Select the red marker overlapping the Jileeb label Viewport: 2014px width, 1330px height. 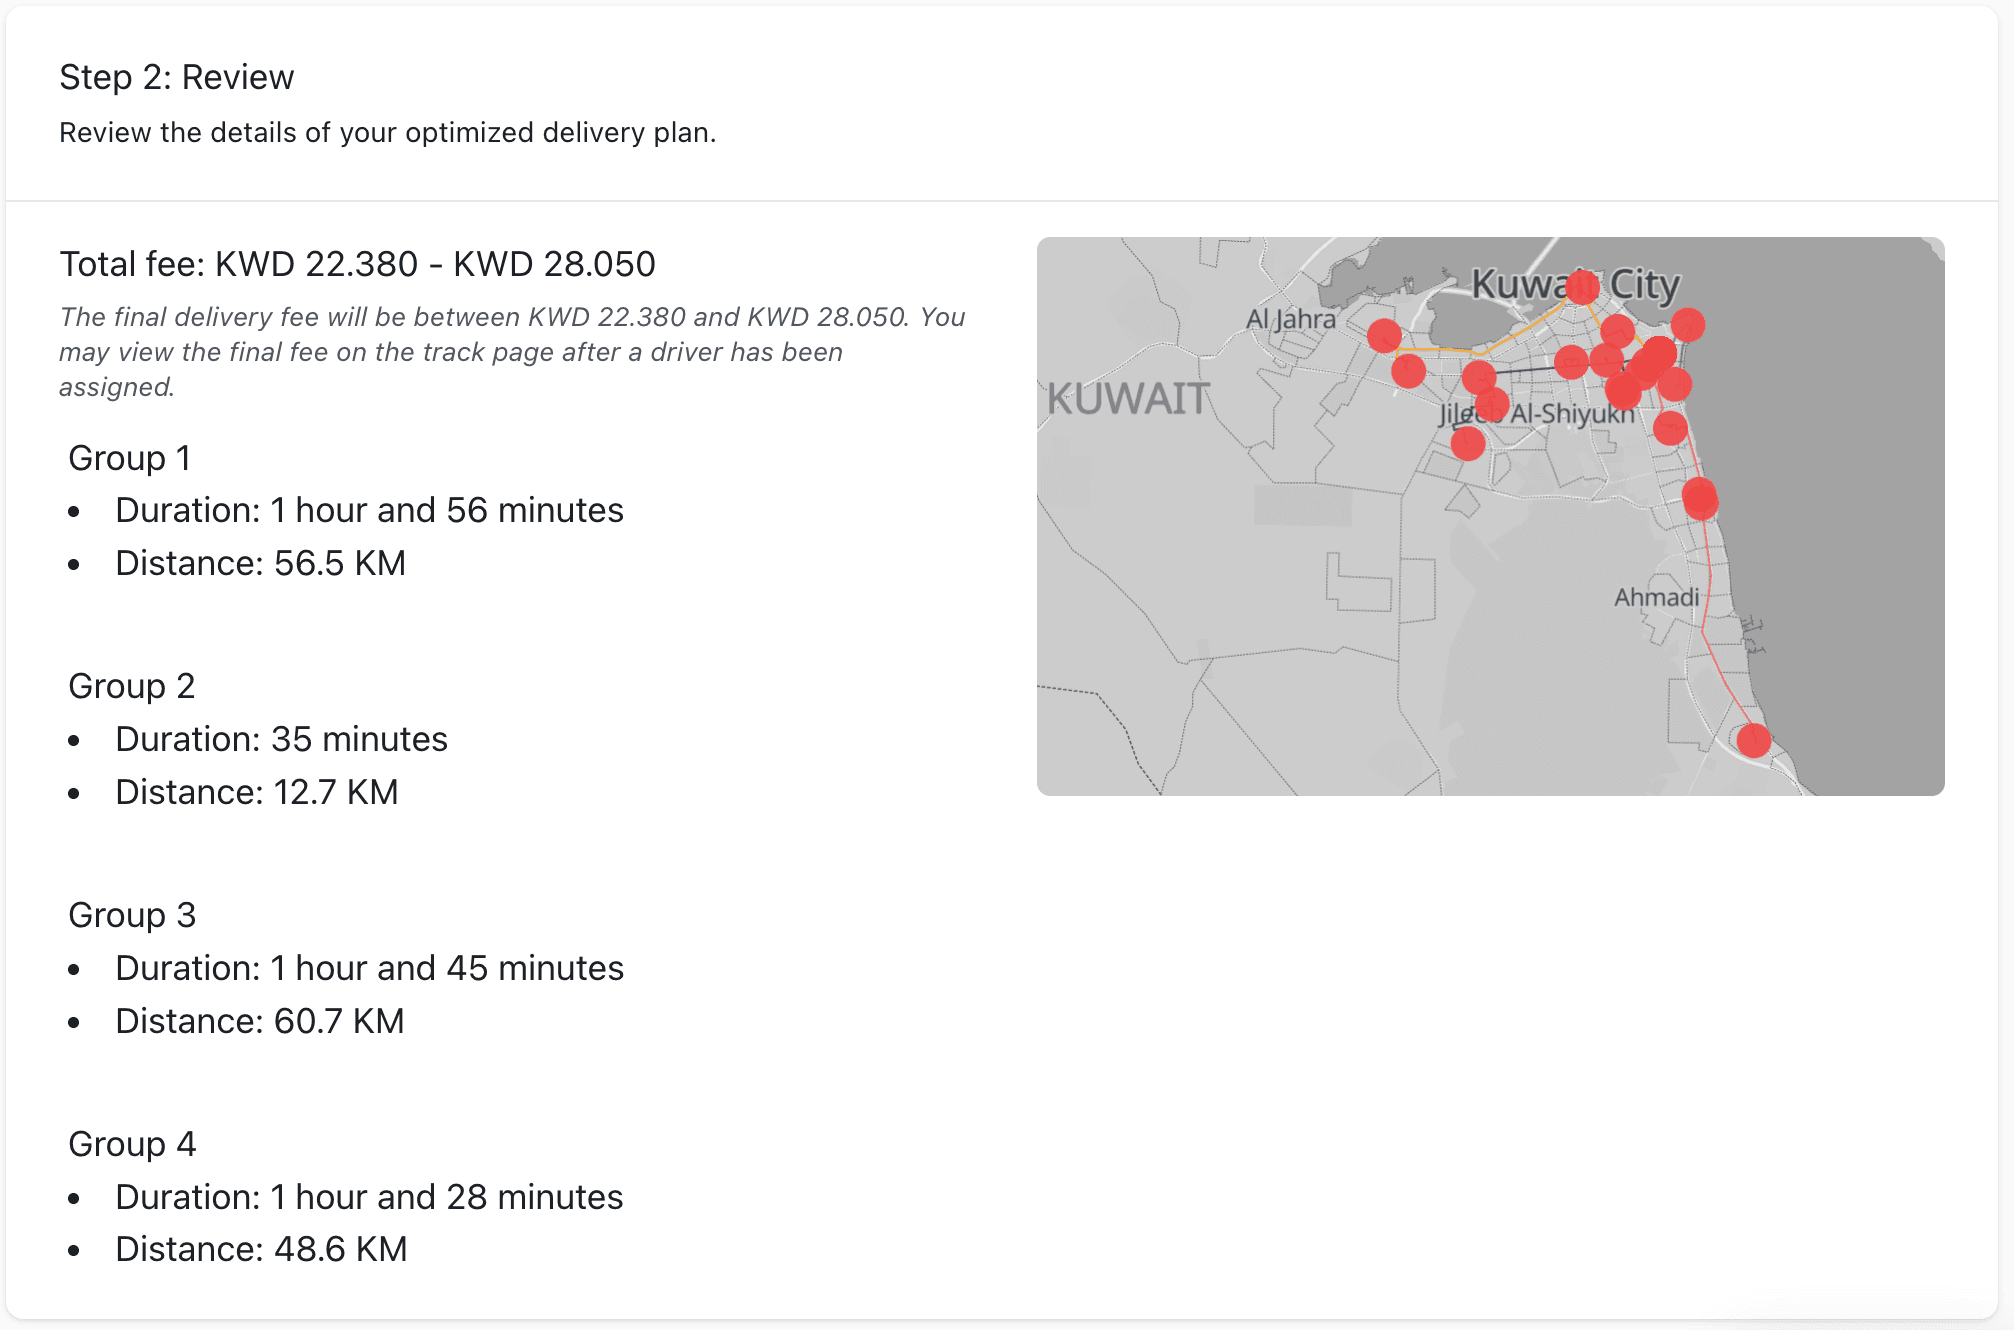click(1491, 405)
